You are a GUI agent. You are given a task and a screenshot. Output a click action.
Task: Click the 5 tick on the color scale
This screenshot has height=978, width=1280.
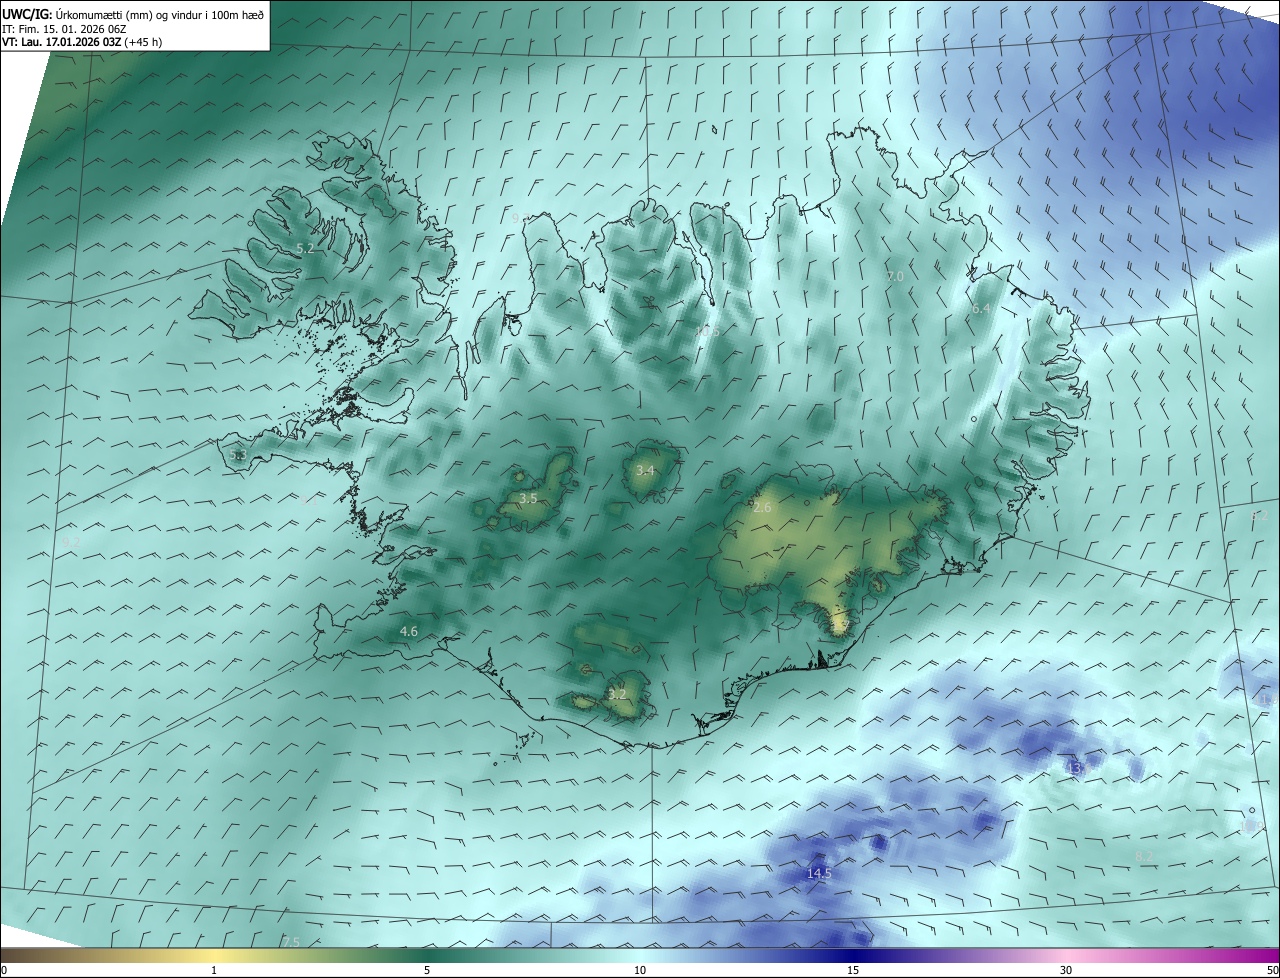click(x=427, y=970)
